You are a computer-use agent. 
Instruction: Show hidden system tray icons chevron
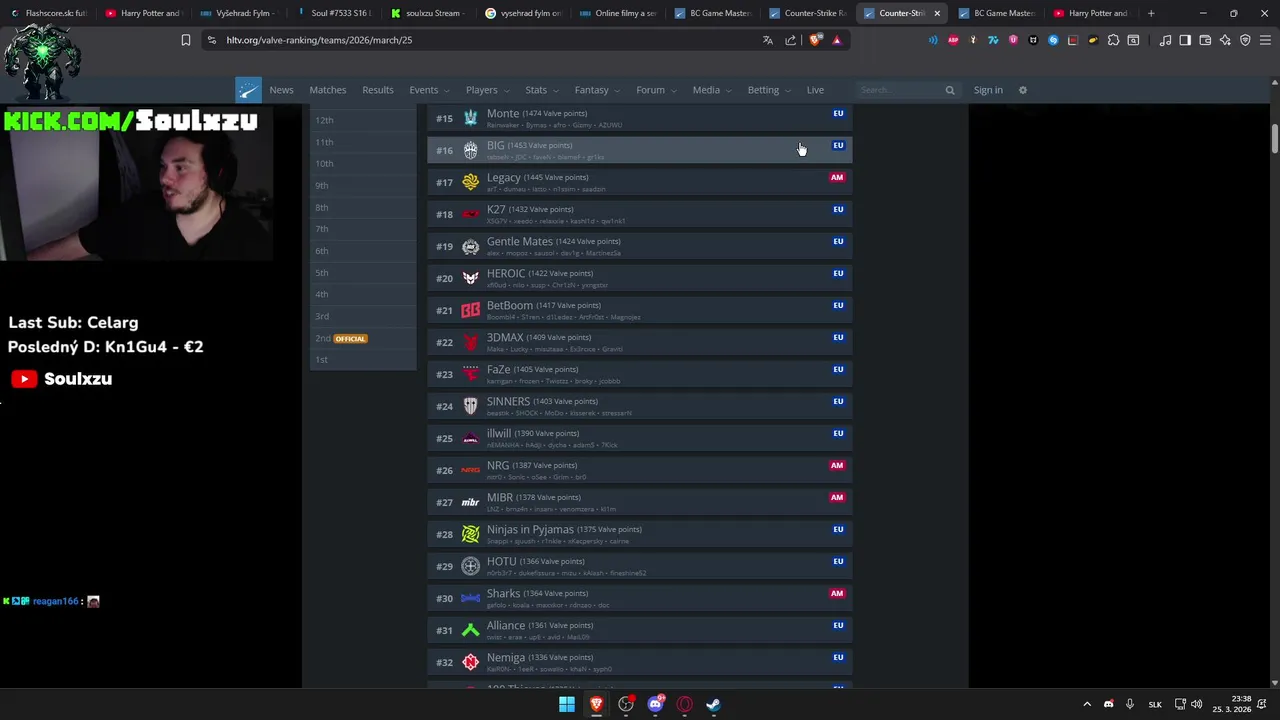click(1087, 704)
